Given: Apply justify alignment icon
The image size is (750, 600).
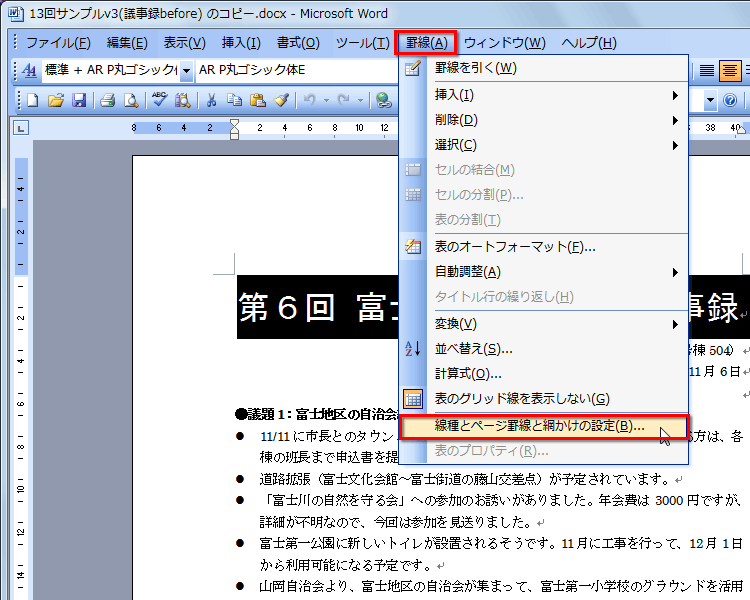Looking at the screenshot, I should click(707, 71).
